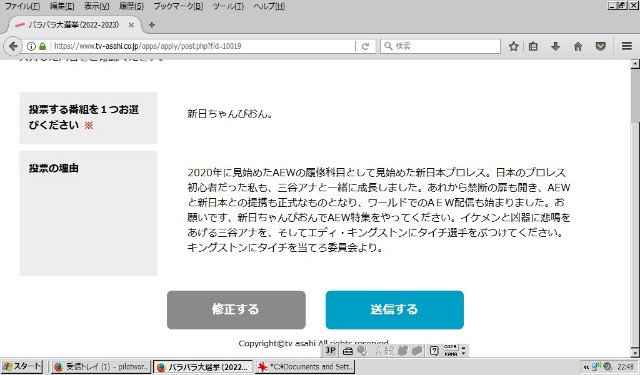640x375 pixels.
Task: Open the ブックマーク menu
Action: [178, 6]
